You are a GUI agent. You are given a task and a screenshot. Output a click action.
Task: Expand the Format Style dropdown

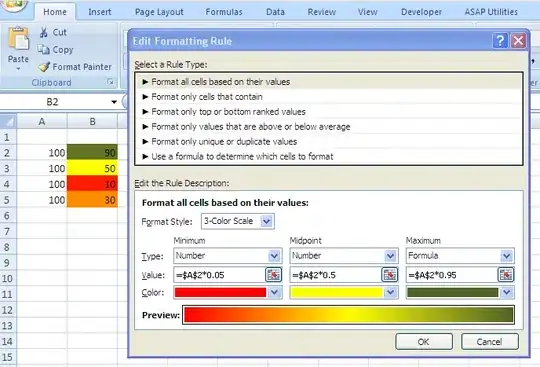(x=267, y=221)
